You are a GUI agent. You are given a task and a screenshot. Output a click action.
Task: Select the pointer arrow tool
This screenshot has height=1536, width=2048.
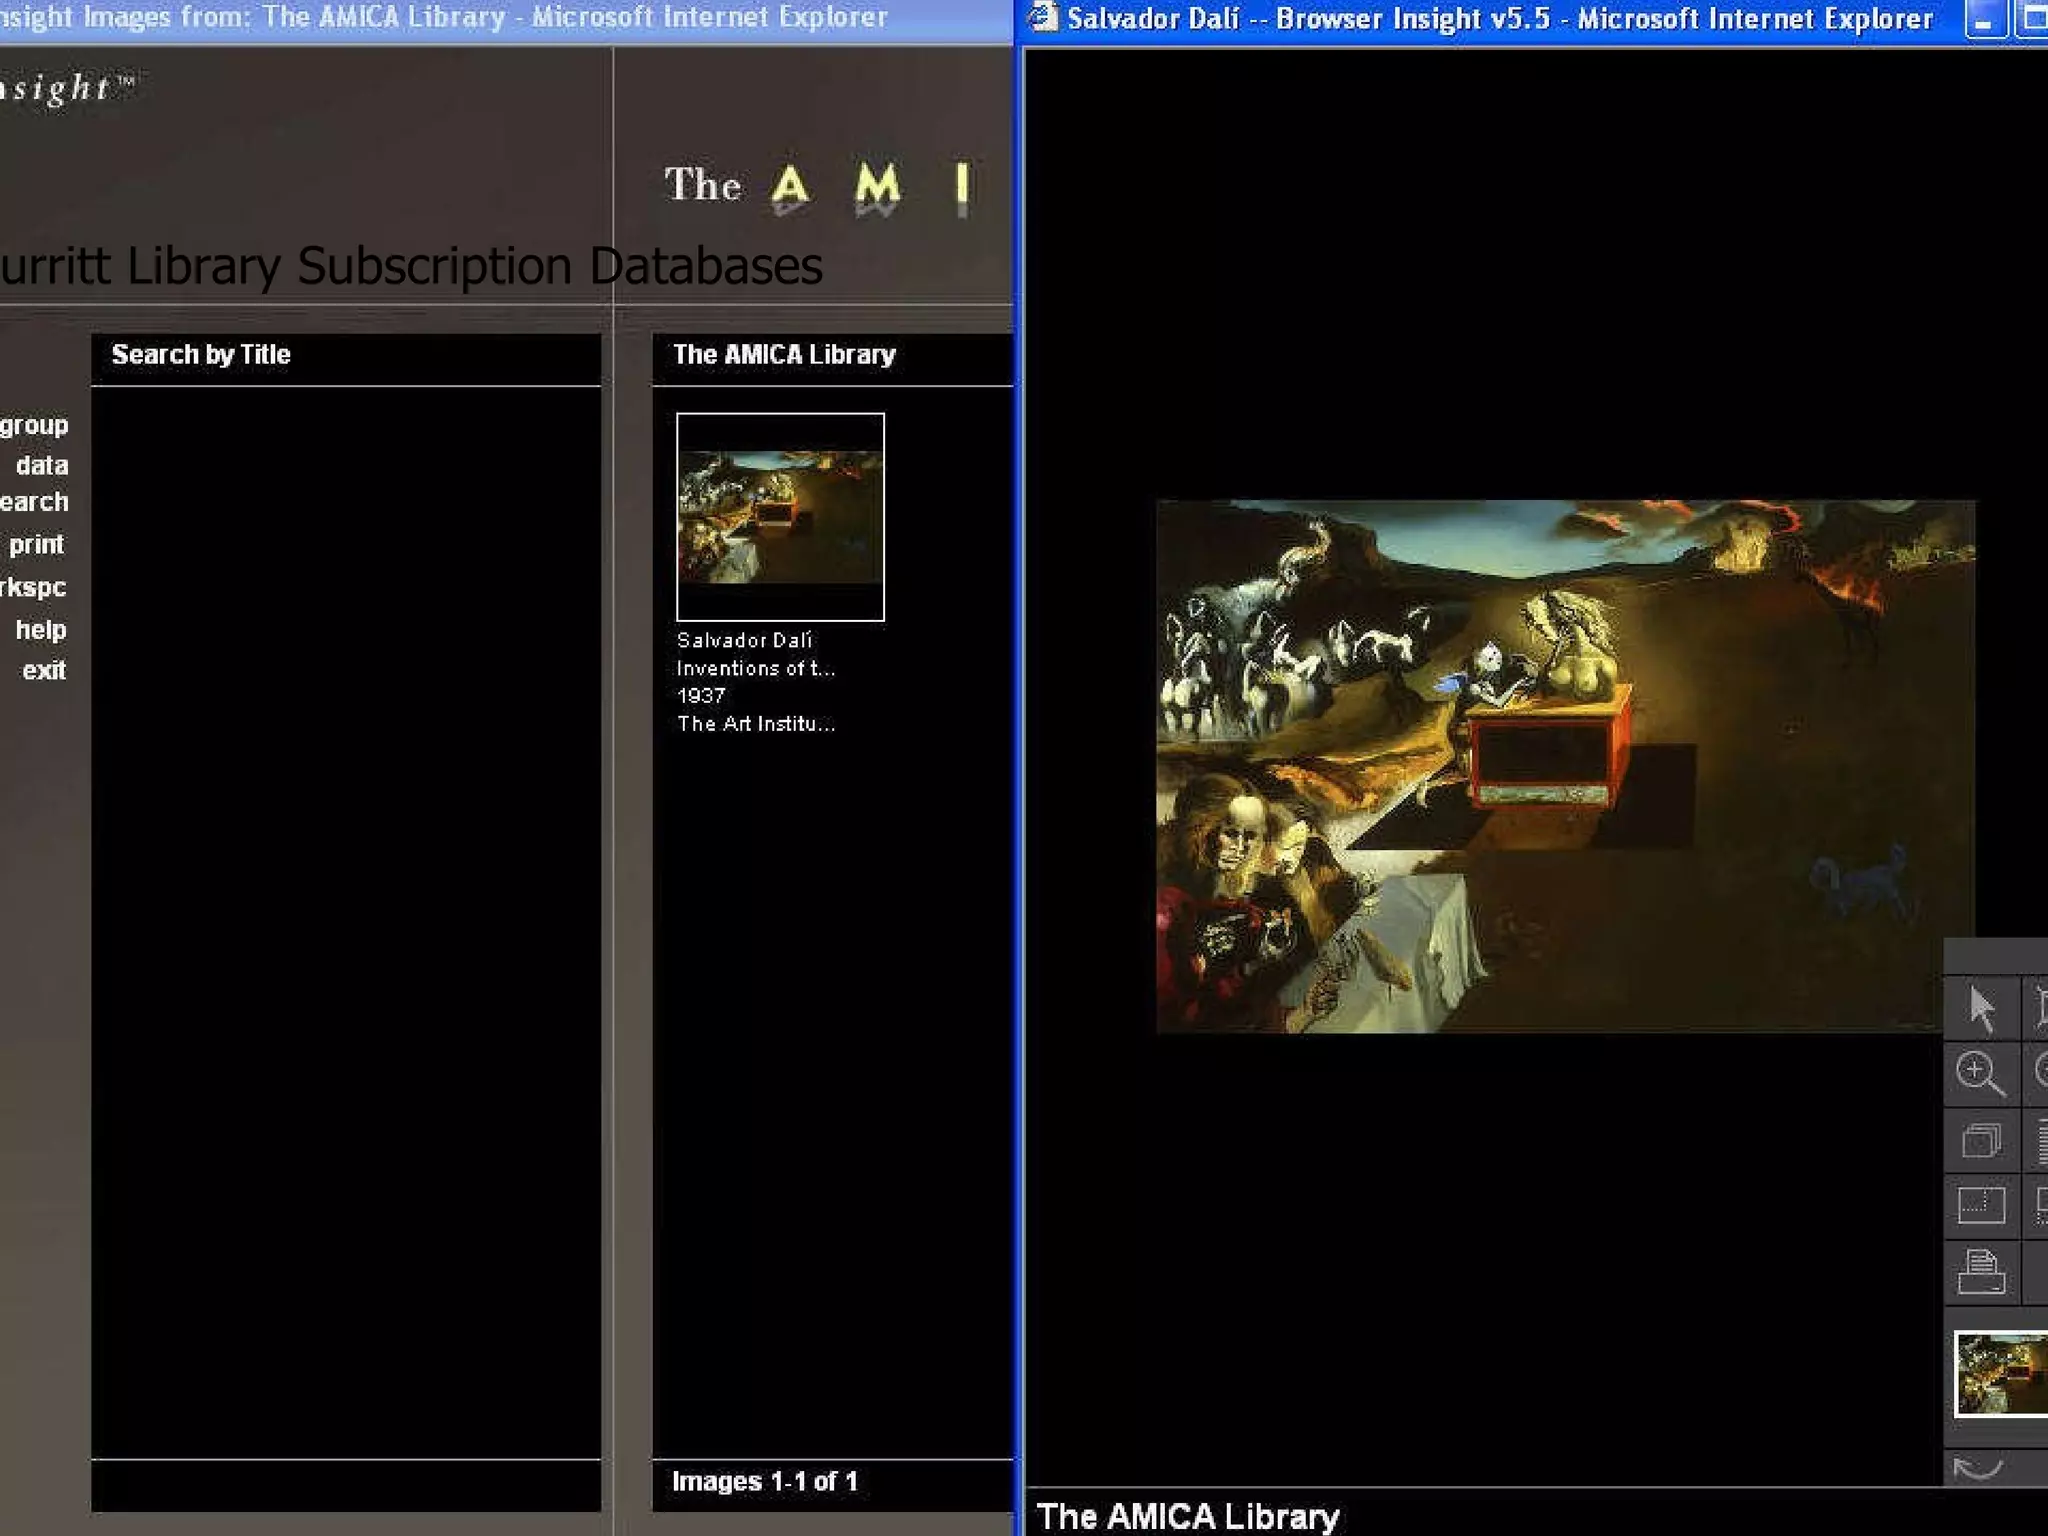(1980, 1008)
